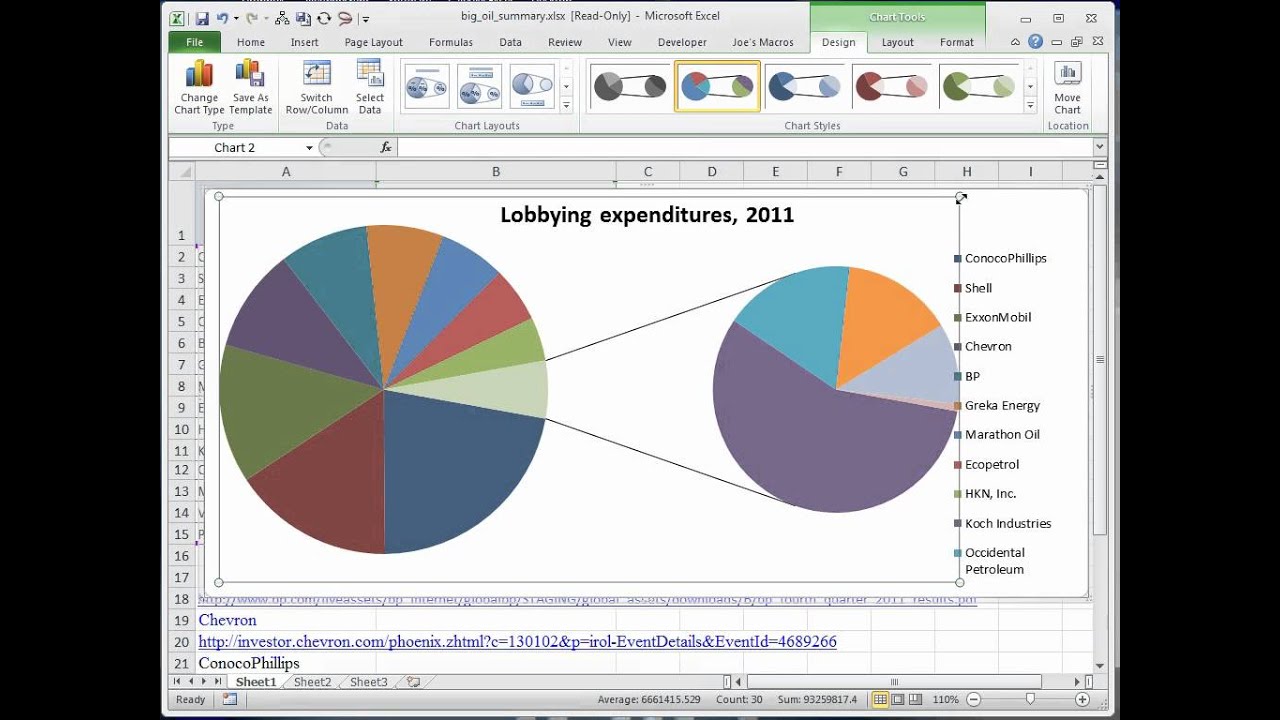1280x720 pixels.
Task: Click the insert function fx icon
Action: click(x=386, y=147)
